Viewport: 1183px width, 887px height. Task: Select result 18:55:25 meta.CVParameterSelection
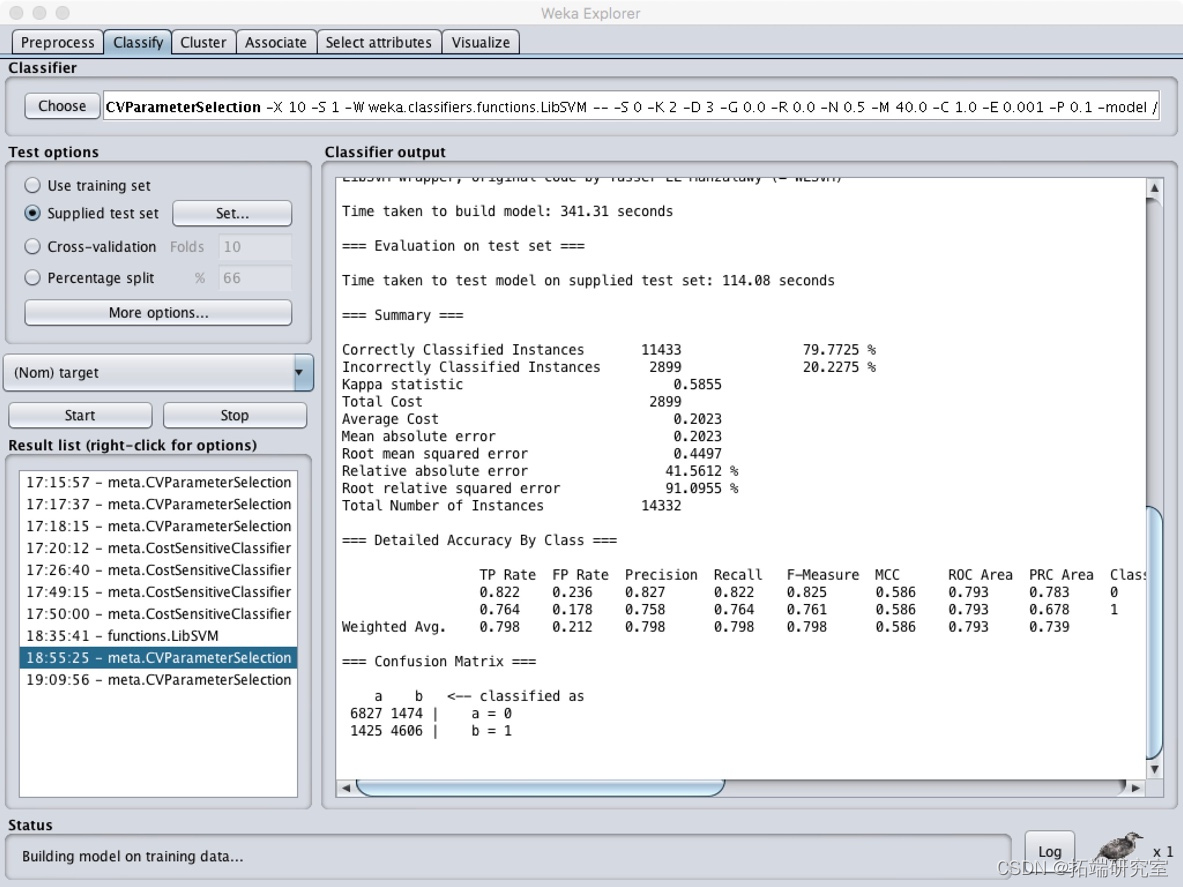point(158,658)
